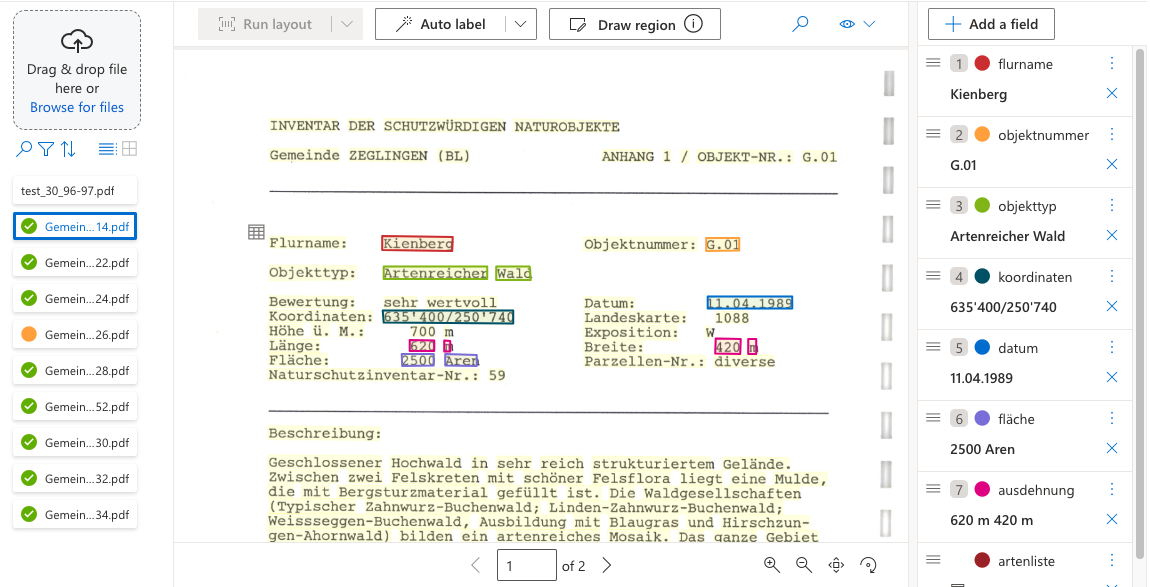Switch file list to grid view

(x=129, y=149)
